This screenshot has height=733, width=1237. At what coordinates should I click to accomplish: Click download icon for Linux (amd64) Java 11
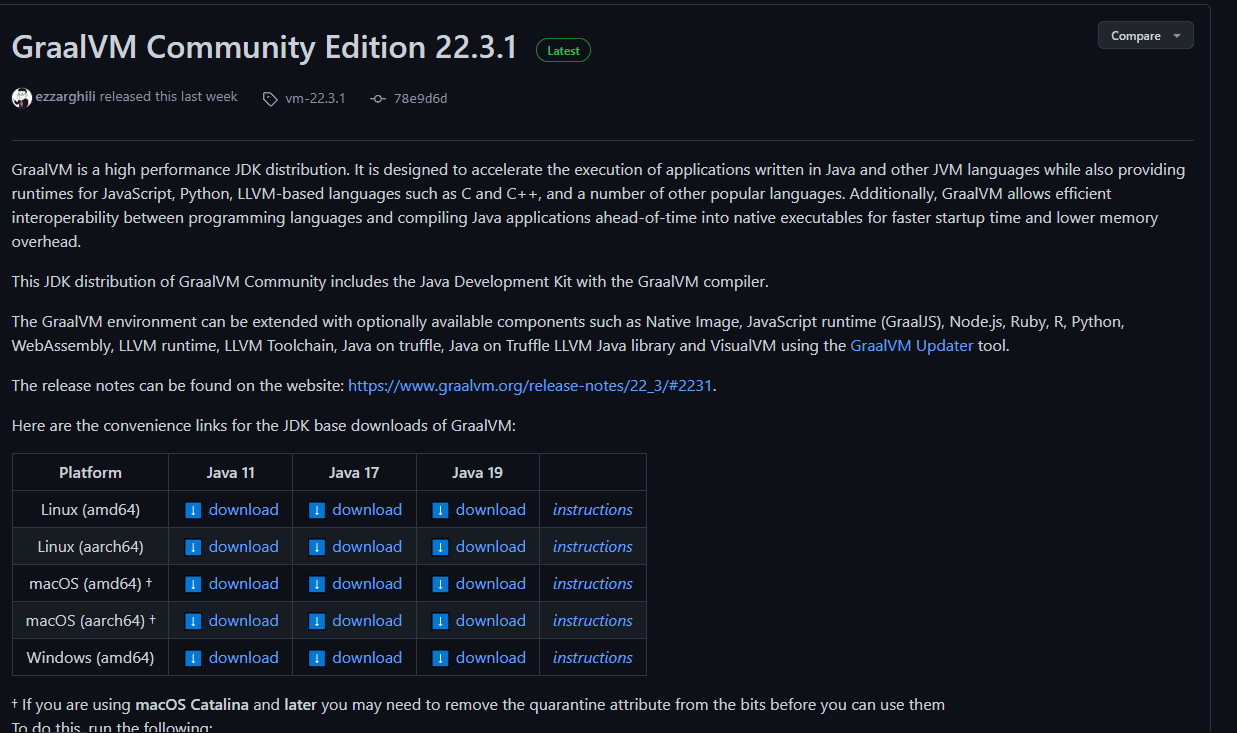[194, 510]
